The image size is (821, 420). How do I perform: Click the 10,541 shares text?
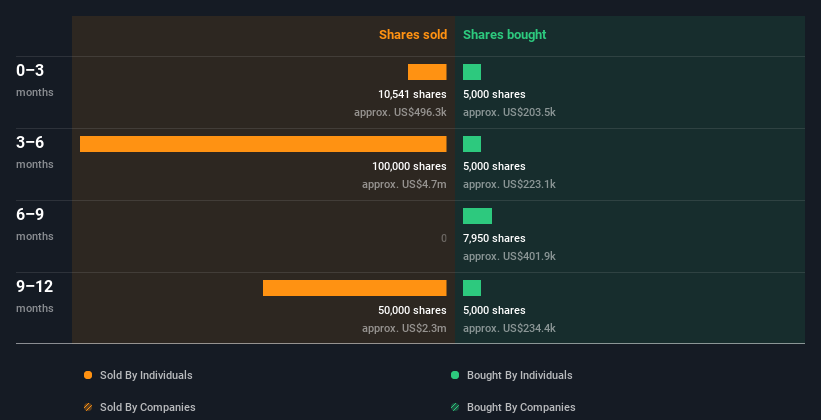412,94
